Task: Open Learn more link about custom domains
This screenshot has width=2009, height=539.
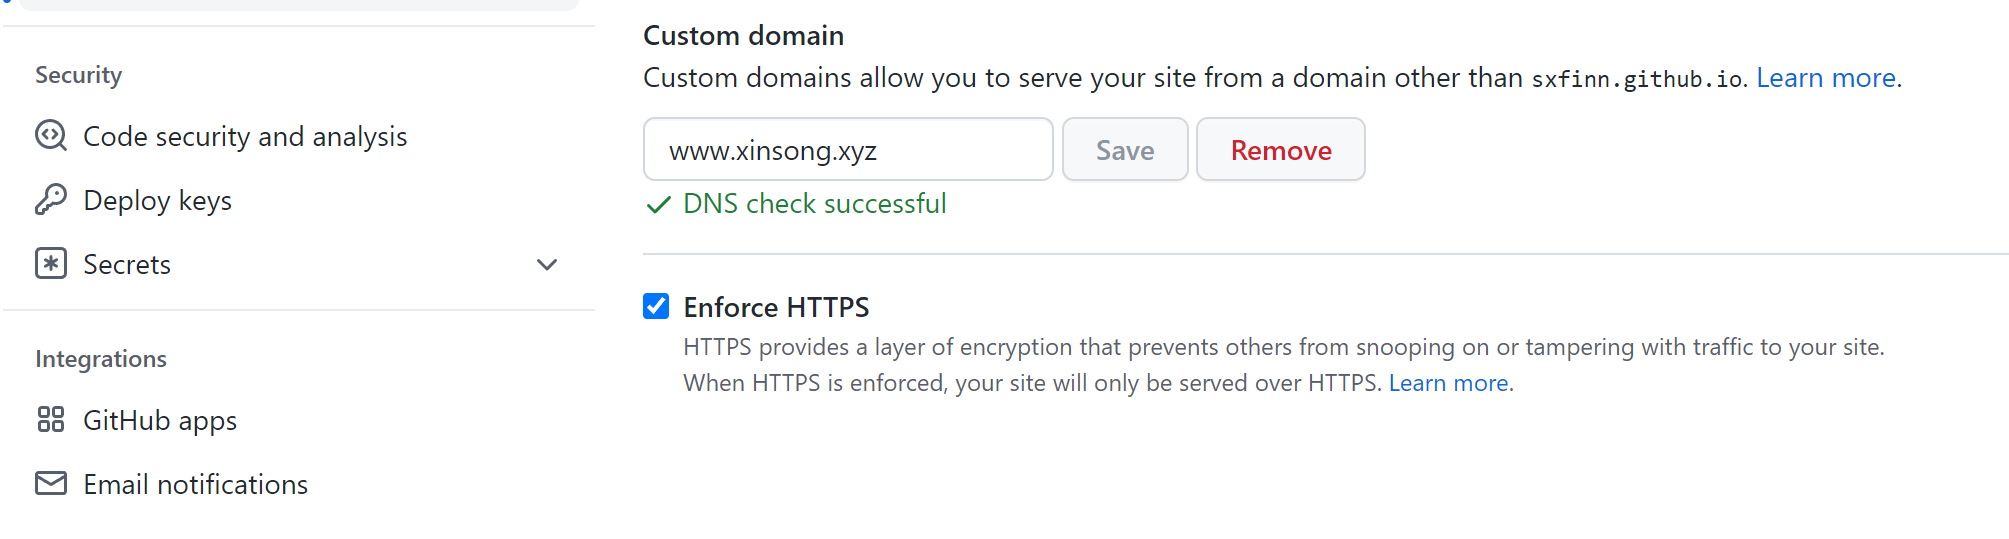Action: (1826, 78)
